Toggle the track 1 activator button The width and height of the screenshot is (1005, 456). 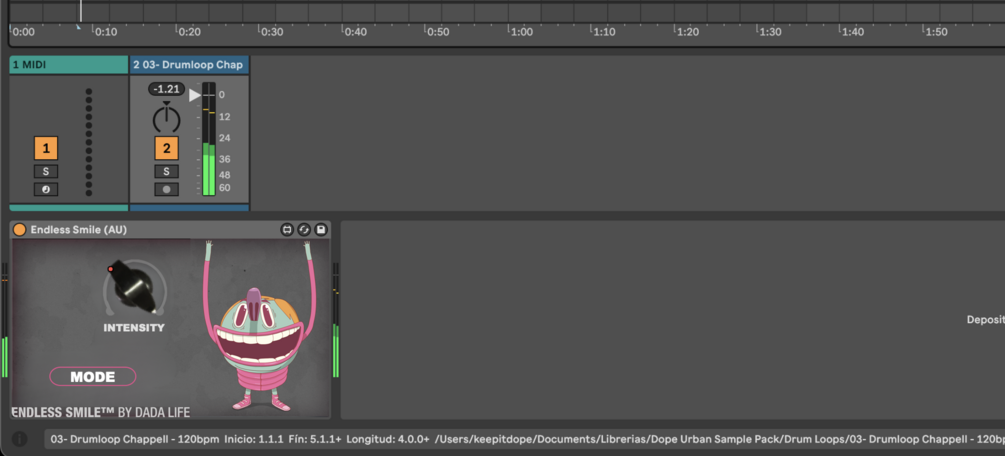pos(46,149)
